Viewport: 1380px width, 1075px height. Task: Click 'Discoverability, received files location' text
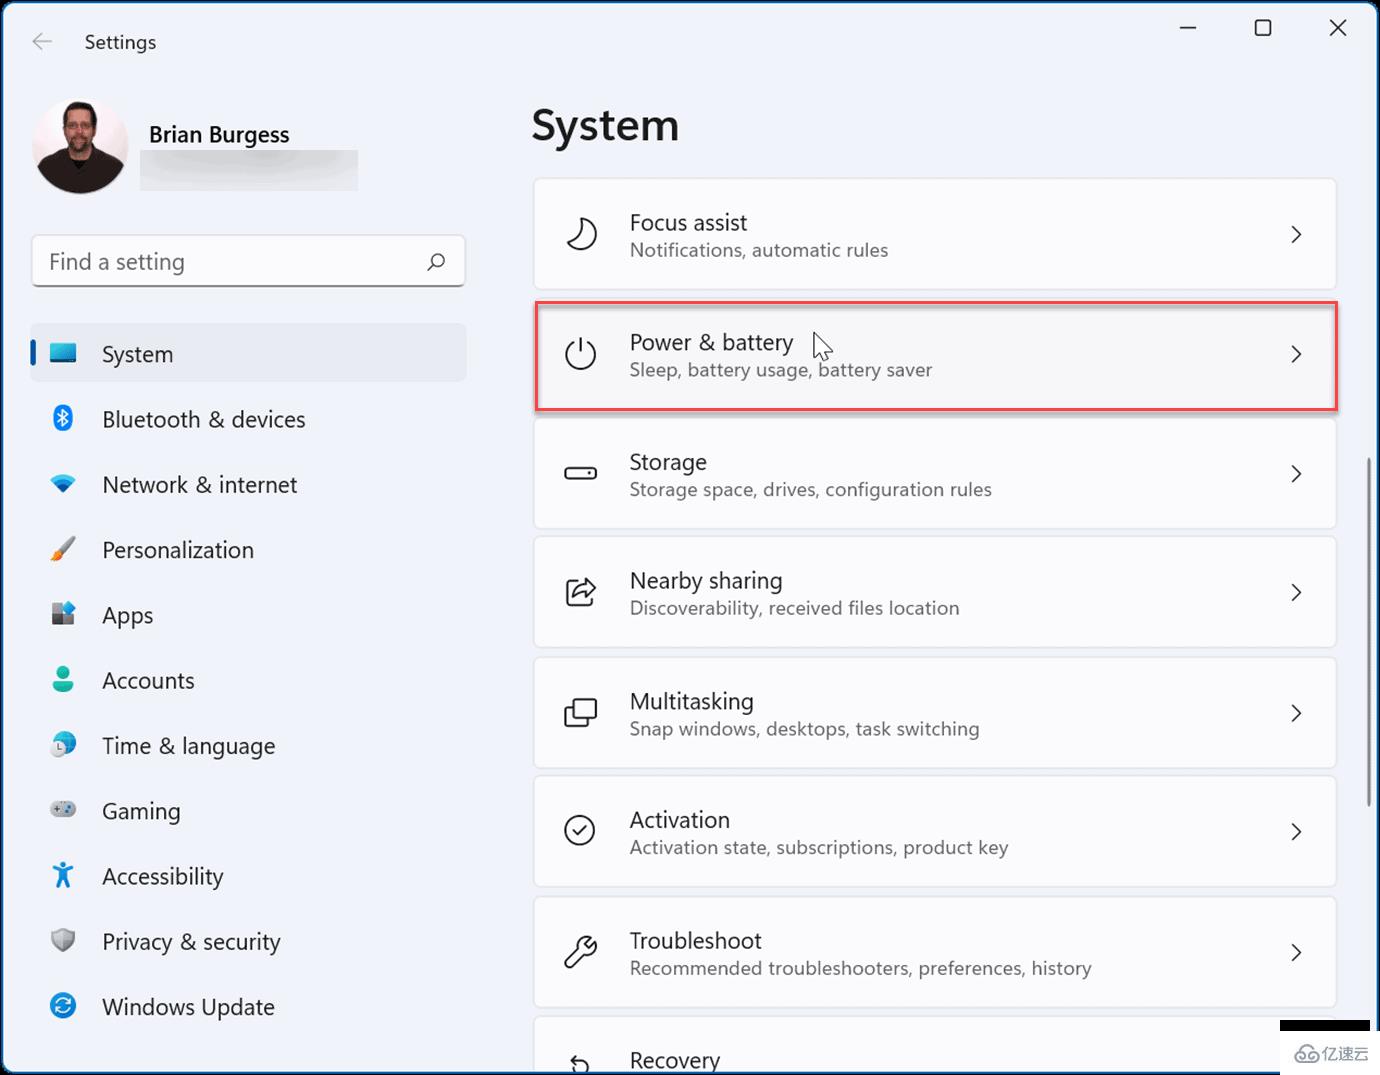point(795,608)
